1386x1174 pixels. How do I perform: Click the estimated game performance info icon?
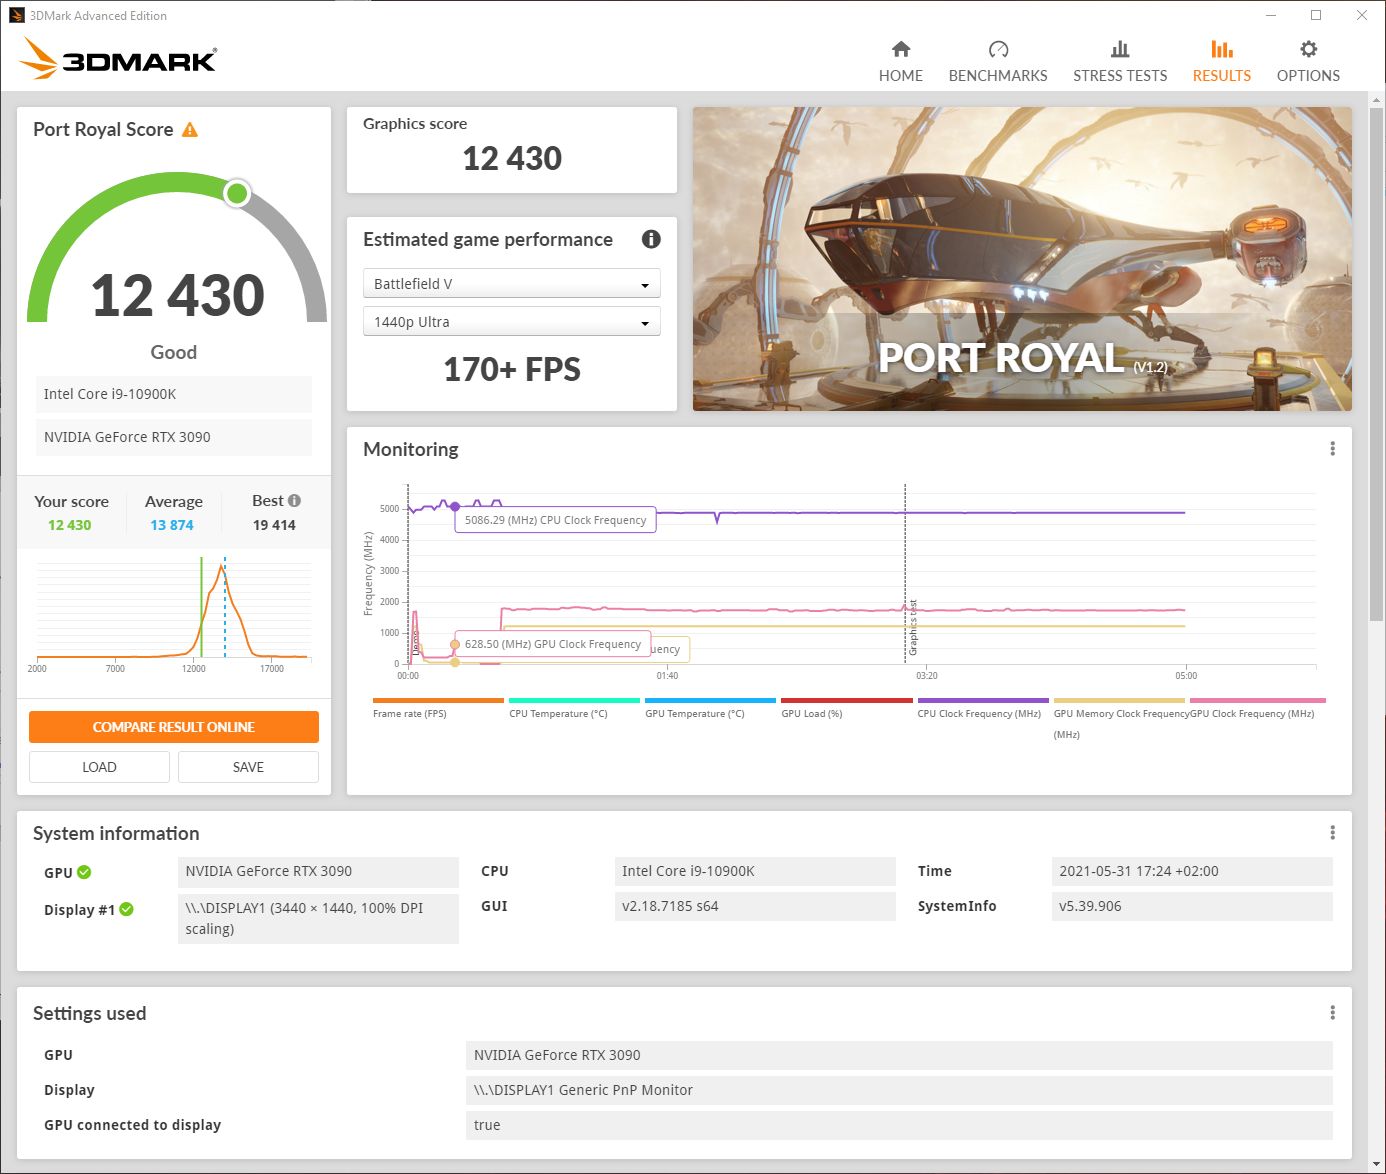[x=651, y=239]
